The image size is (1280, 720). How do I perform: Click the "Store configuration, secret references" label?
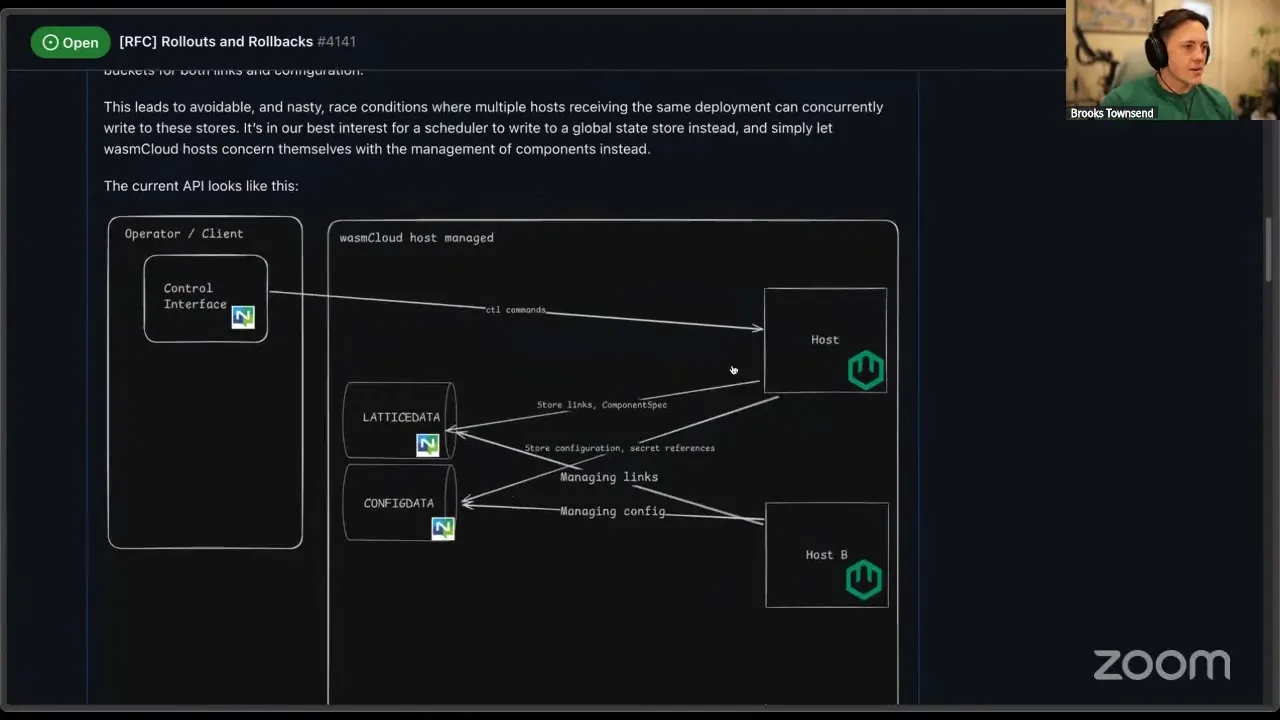click(x=620, y=448)
